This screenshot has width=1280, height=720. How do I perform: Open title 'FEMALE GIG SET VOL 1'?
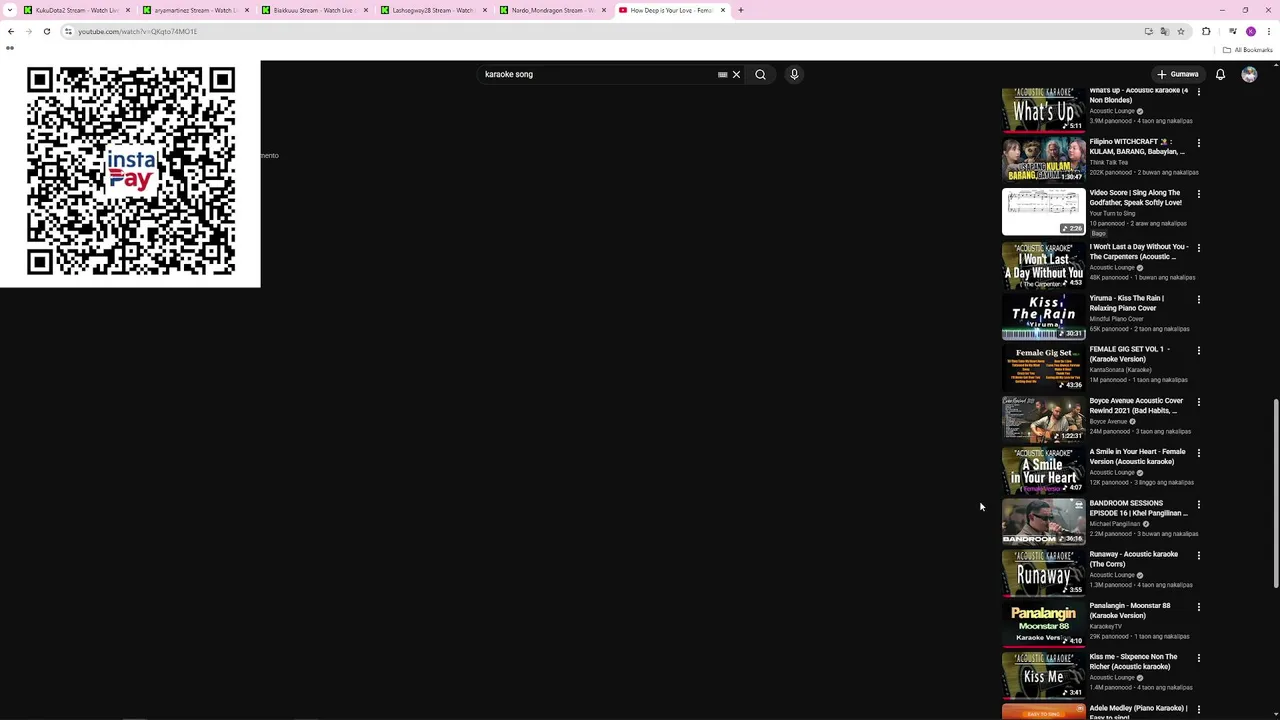point(1129,354)
